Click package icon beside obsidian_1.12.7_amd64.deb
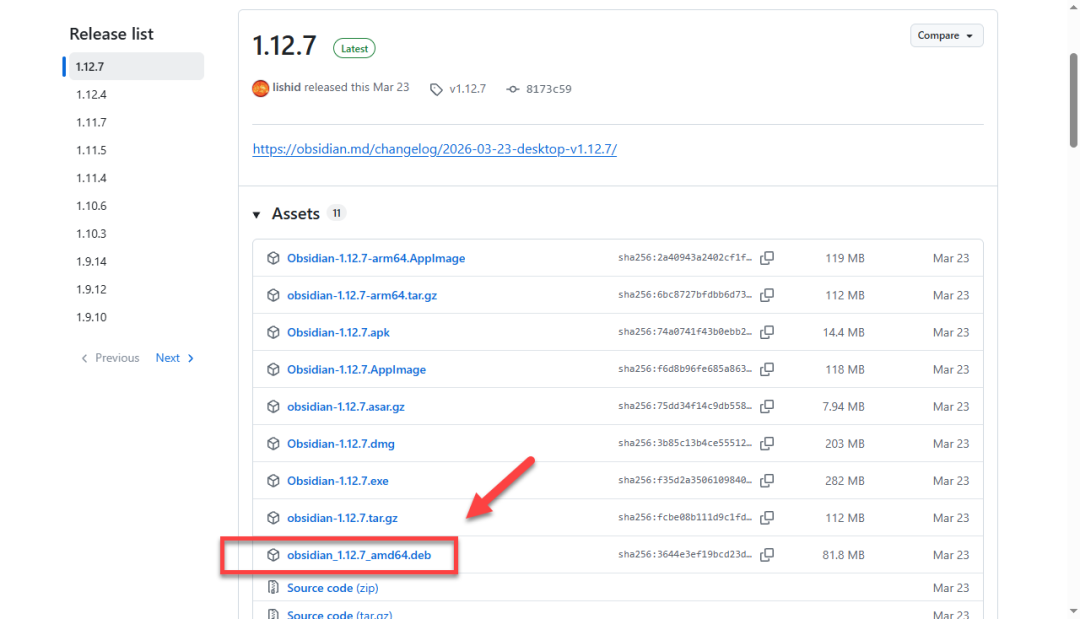Viewport: 1080px width, 619px height. tap(273, 555)
